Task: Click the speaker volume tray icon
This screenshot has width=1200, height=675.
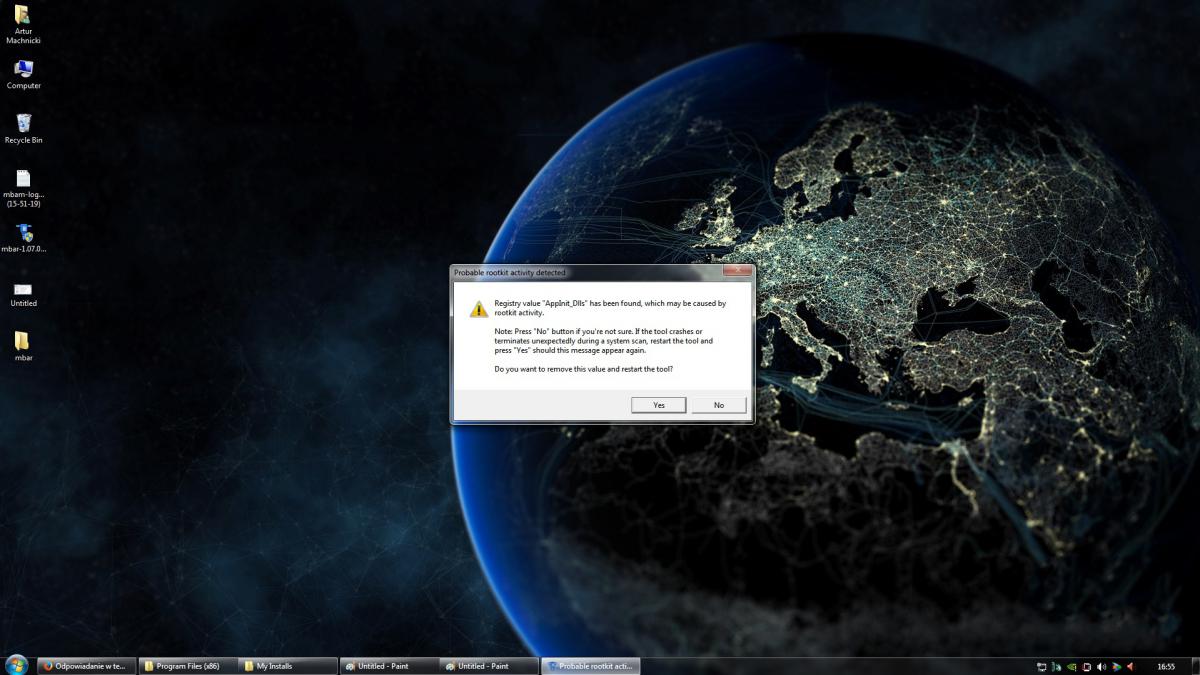Action: point(1101,667)
